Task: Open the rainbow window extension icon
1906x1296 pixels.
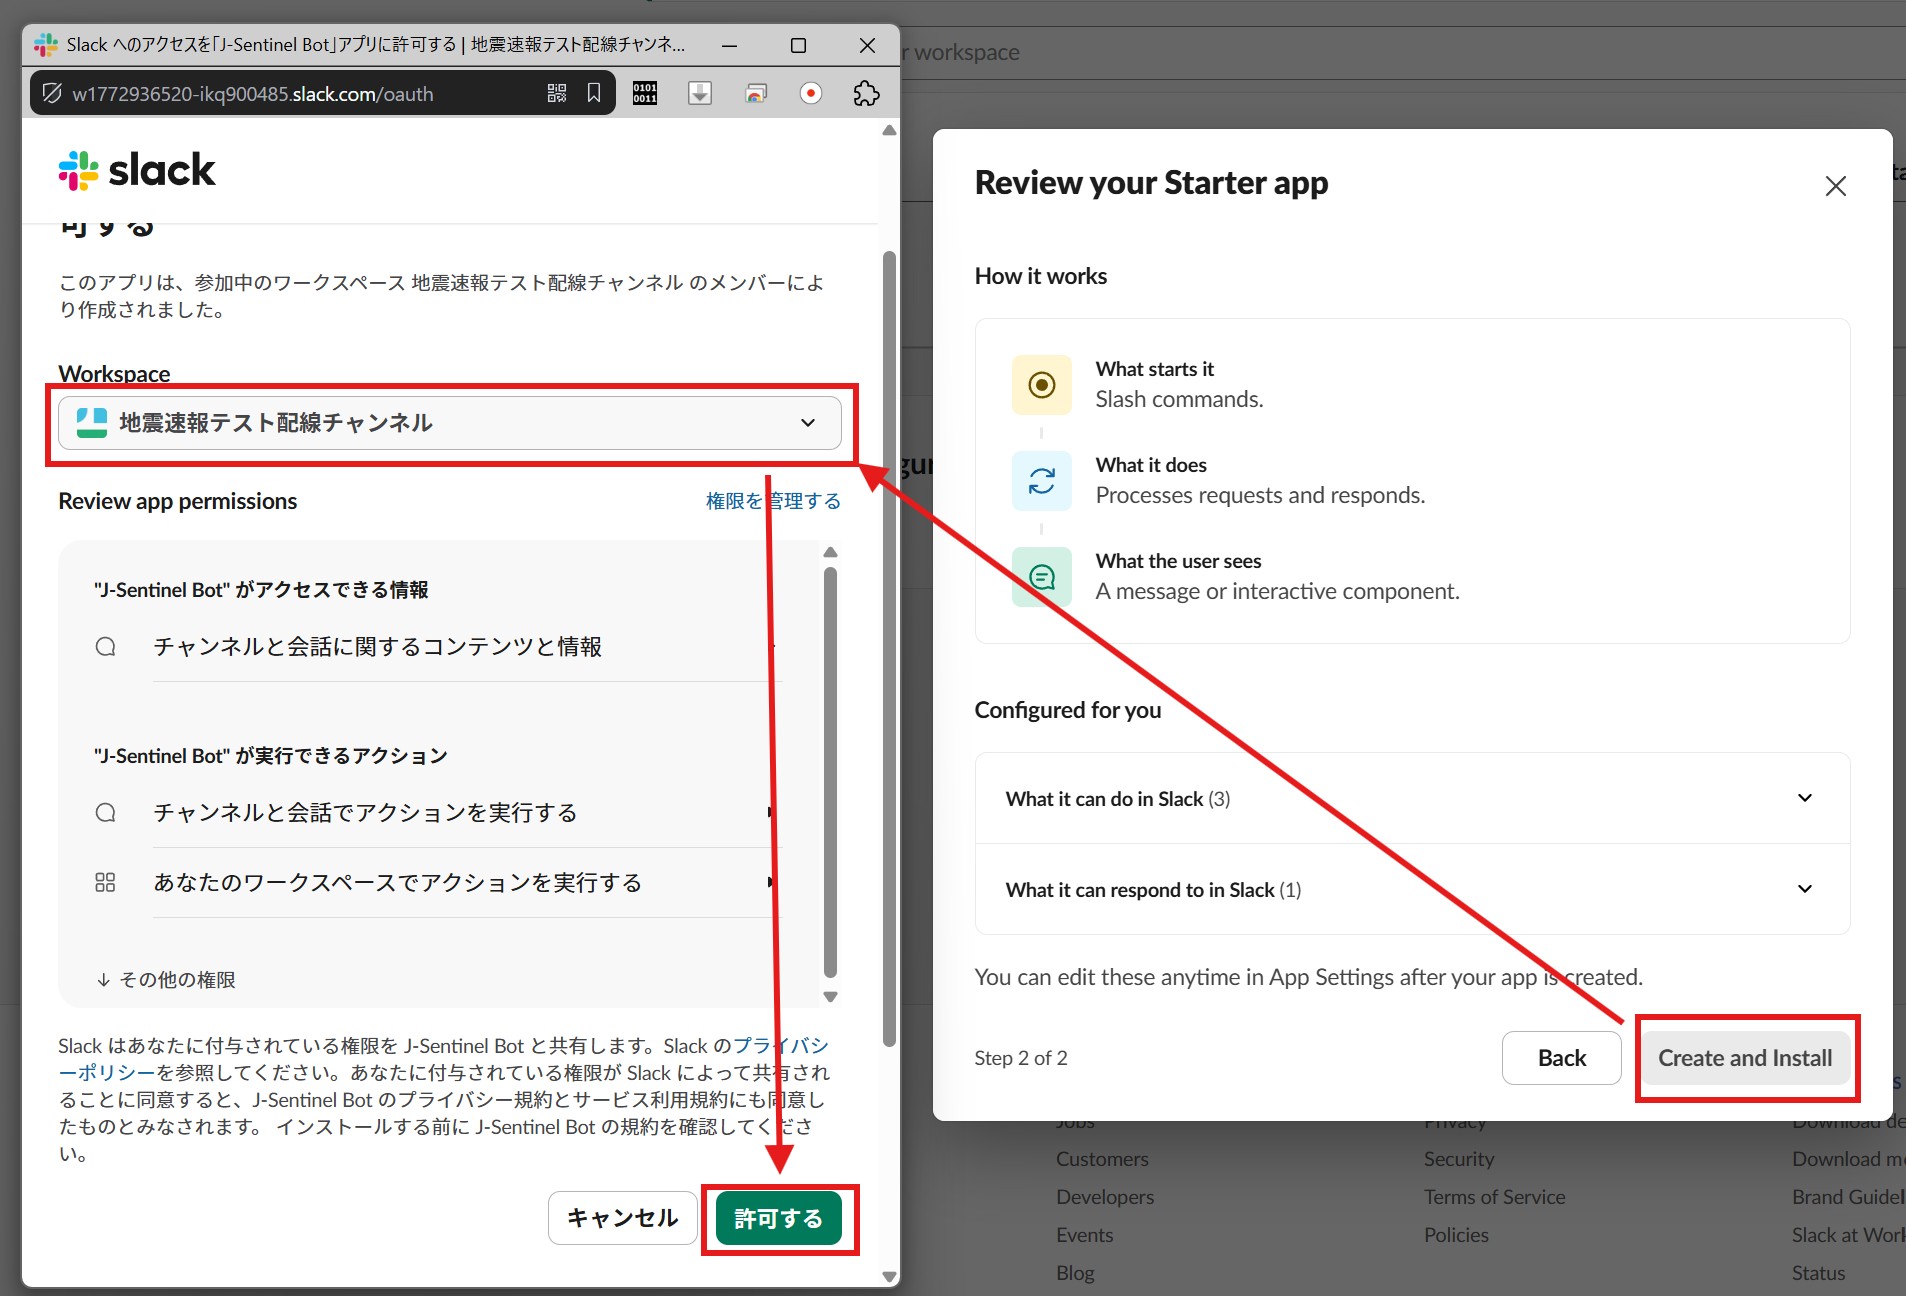Action: point(756,93)
